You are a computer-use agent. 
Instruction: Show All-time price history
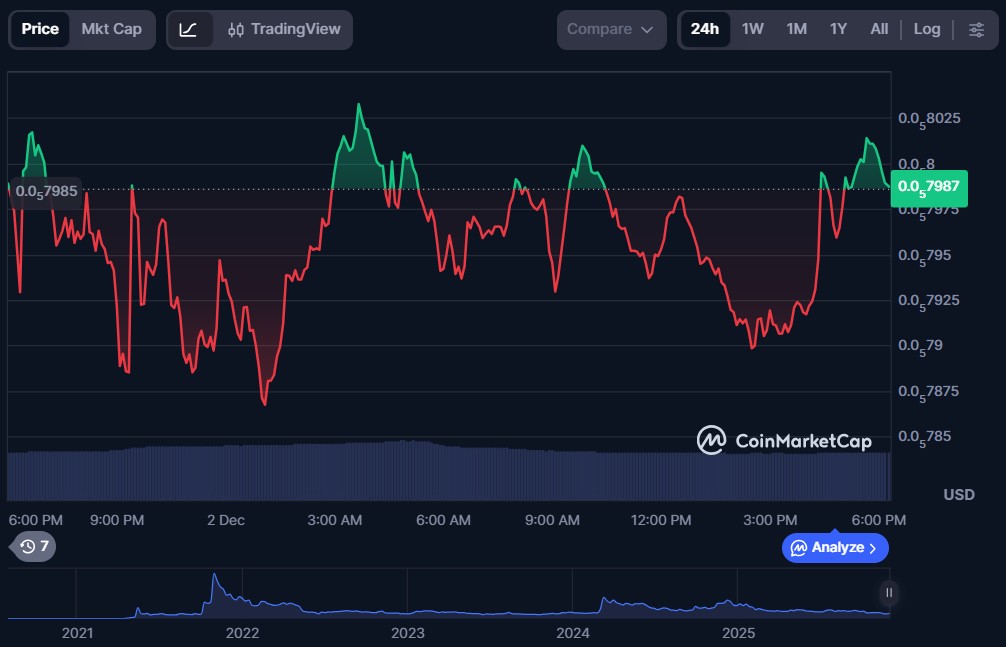[x=879, y=29]
